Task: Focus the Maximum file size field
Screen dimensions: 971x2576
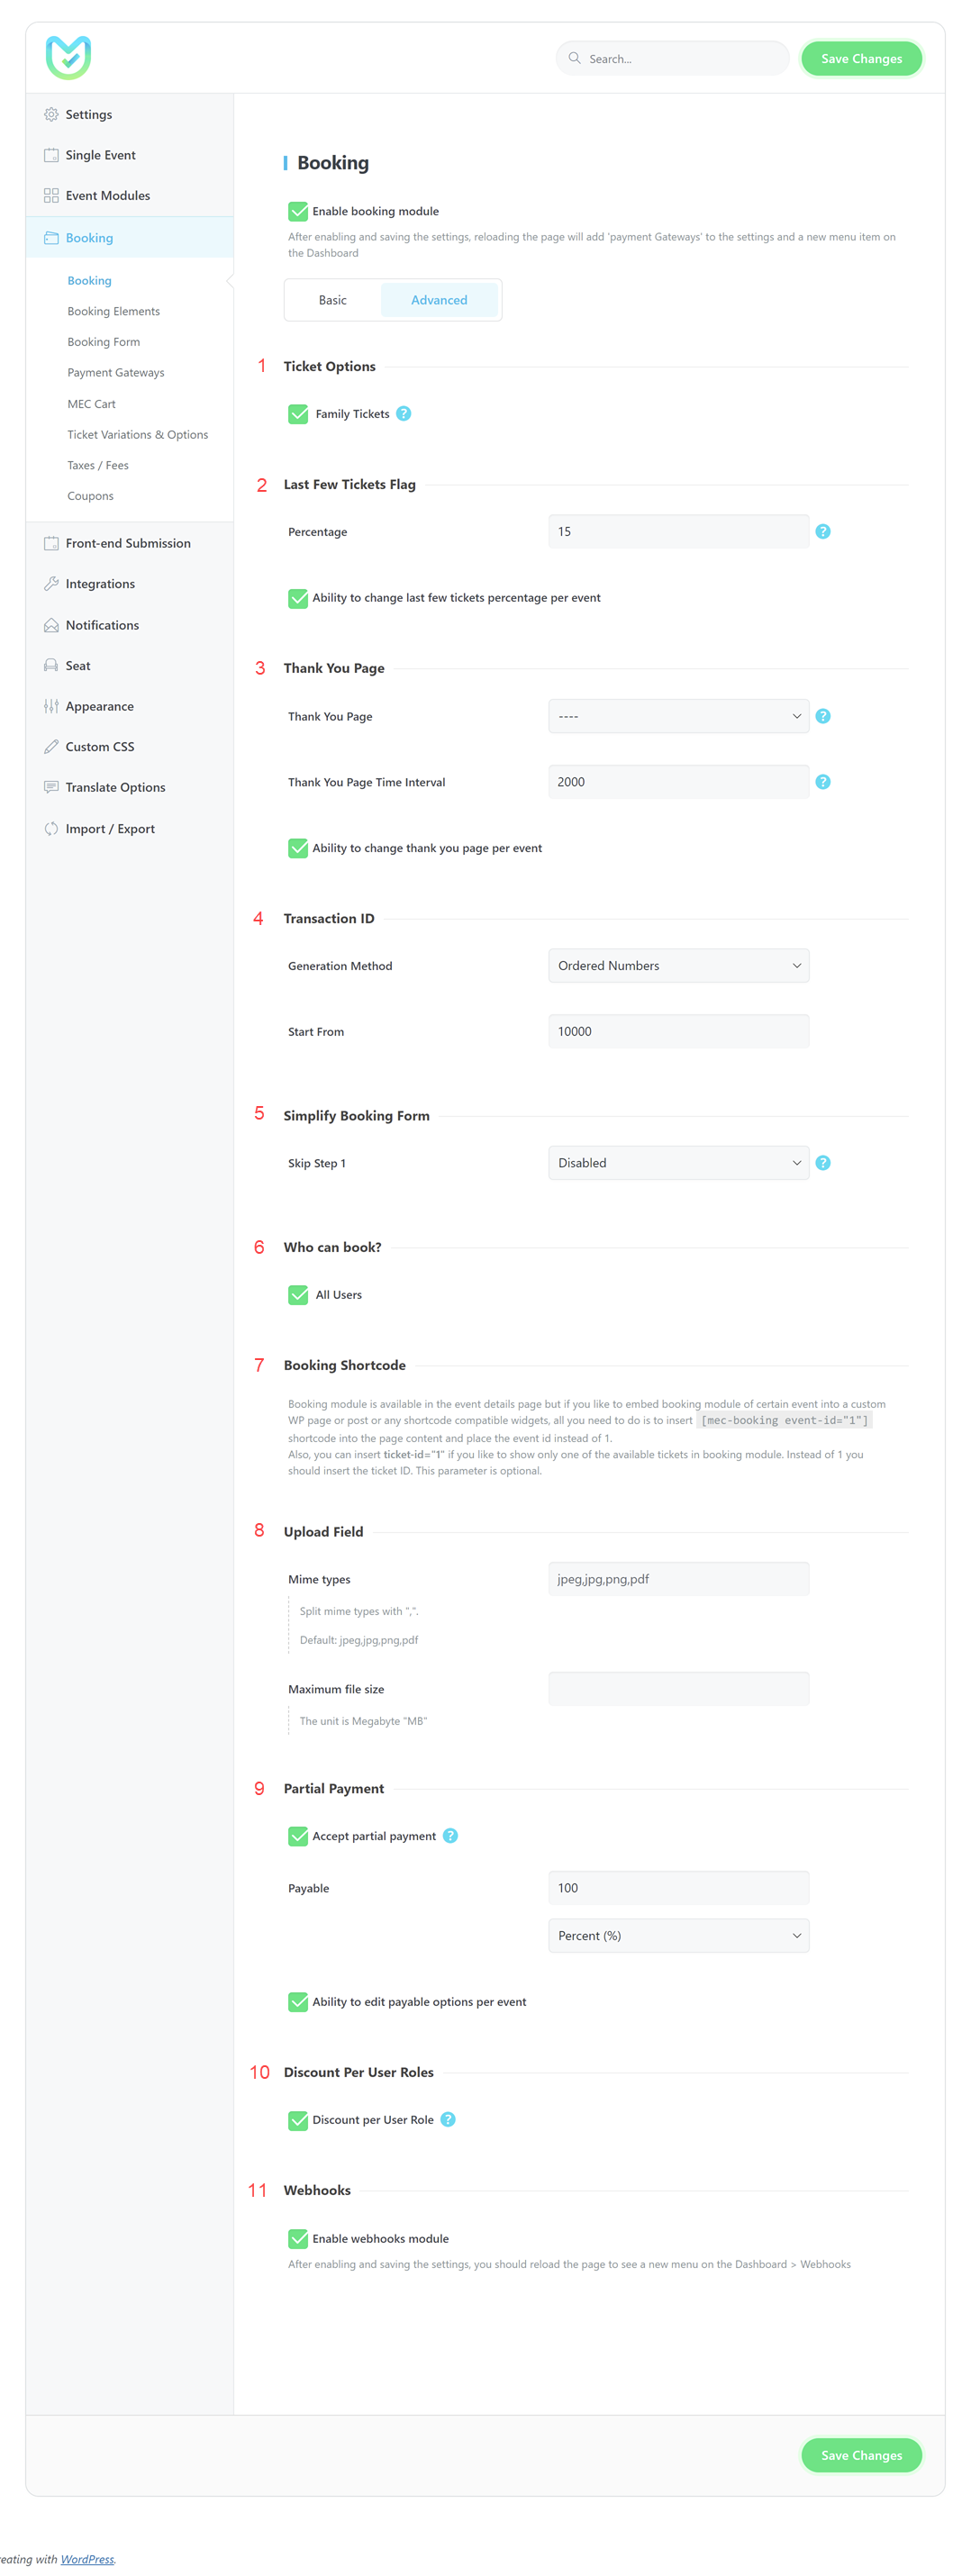Action: tap(679, 1689)
